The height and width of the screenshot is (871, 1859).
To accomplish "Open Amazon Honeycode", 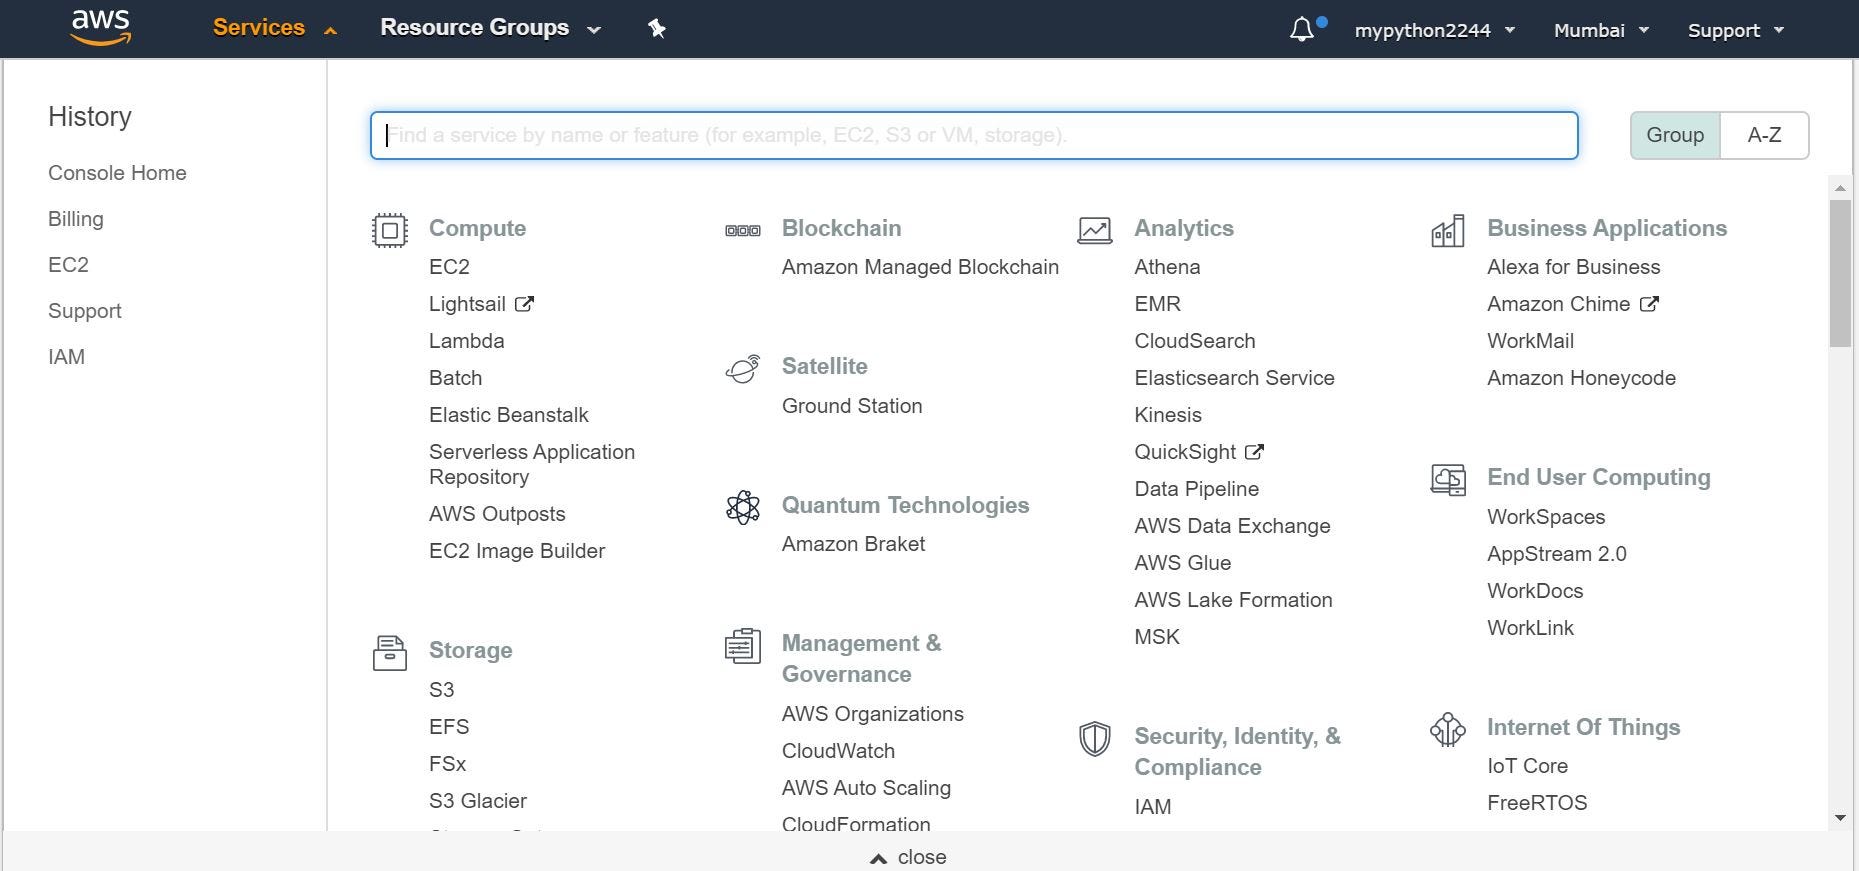I will pos(1581,378).
